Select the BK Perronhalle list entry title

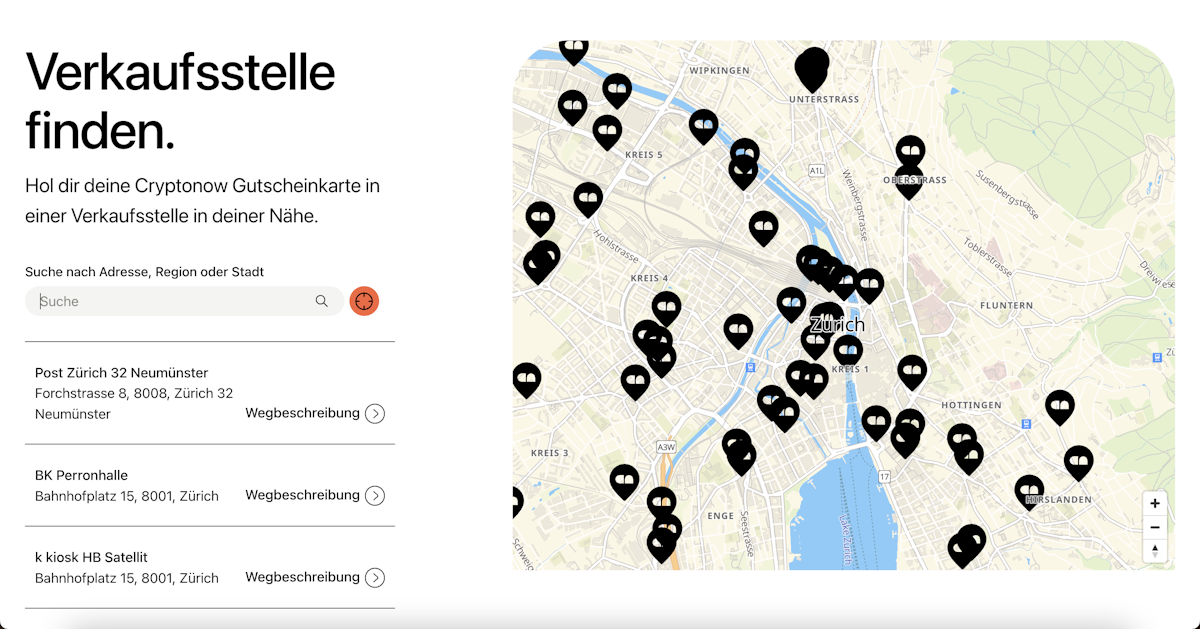81,475
